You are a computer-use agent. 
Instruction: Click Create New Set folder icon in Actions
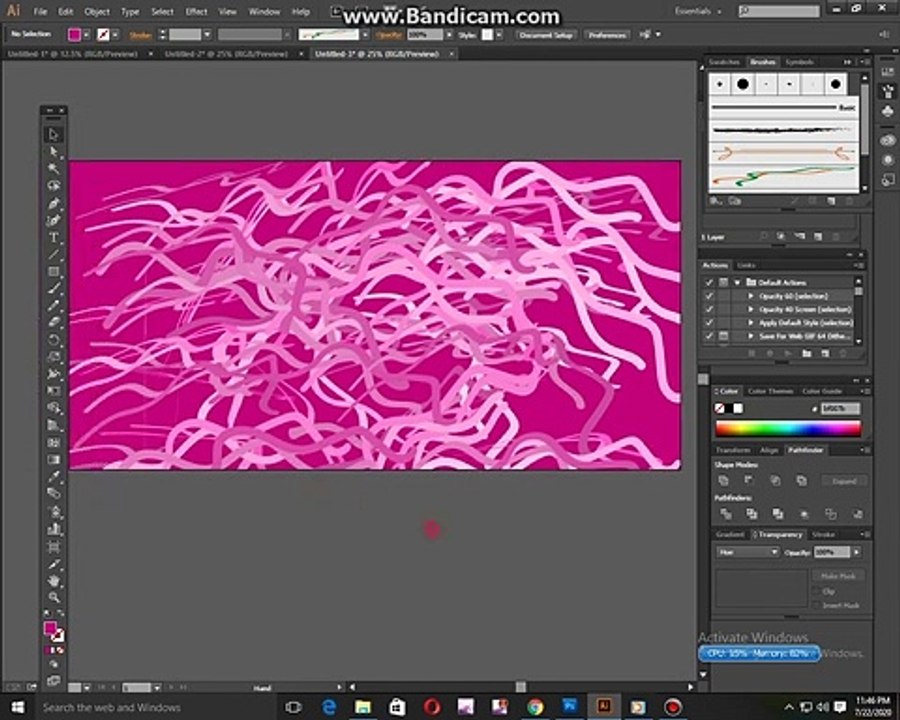(806, 353)
